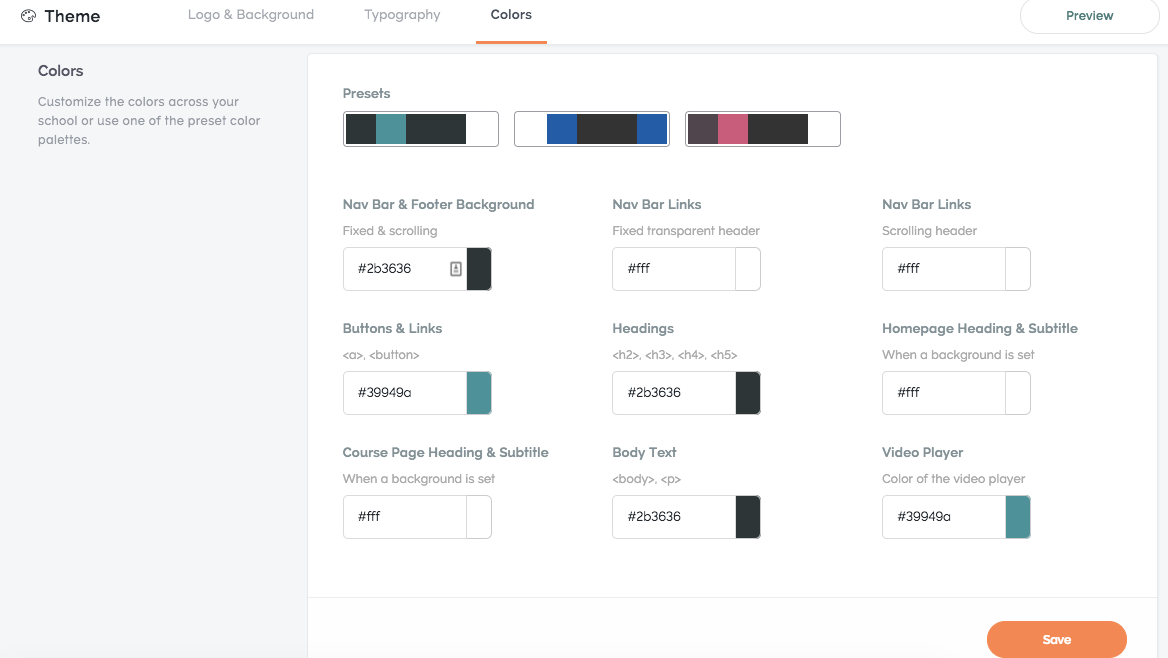Screen dimensions: 1168x658
Task: Click the Preview button
Action: [x=1089, y=16]
